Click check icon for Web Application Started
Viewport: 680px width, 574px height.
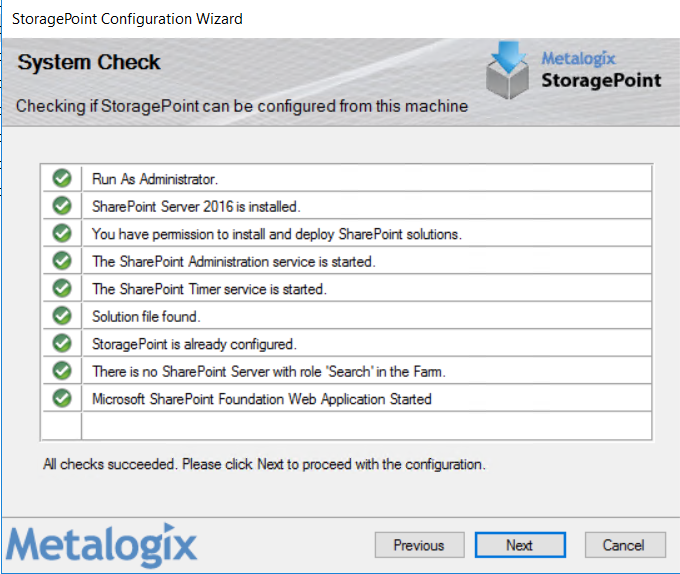(x=62, y=398)
